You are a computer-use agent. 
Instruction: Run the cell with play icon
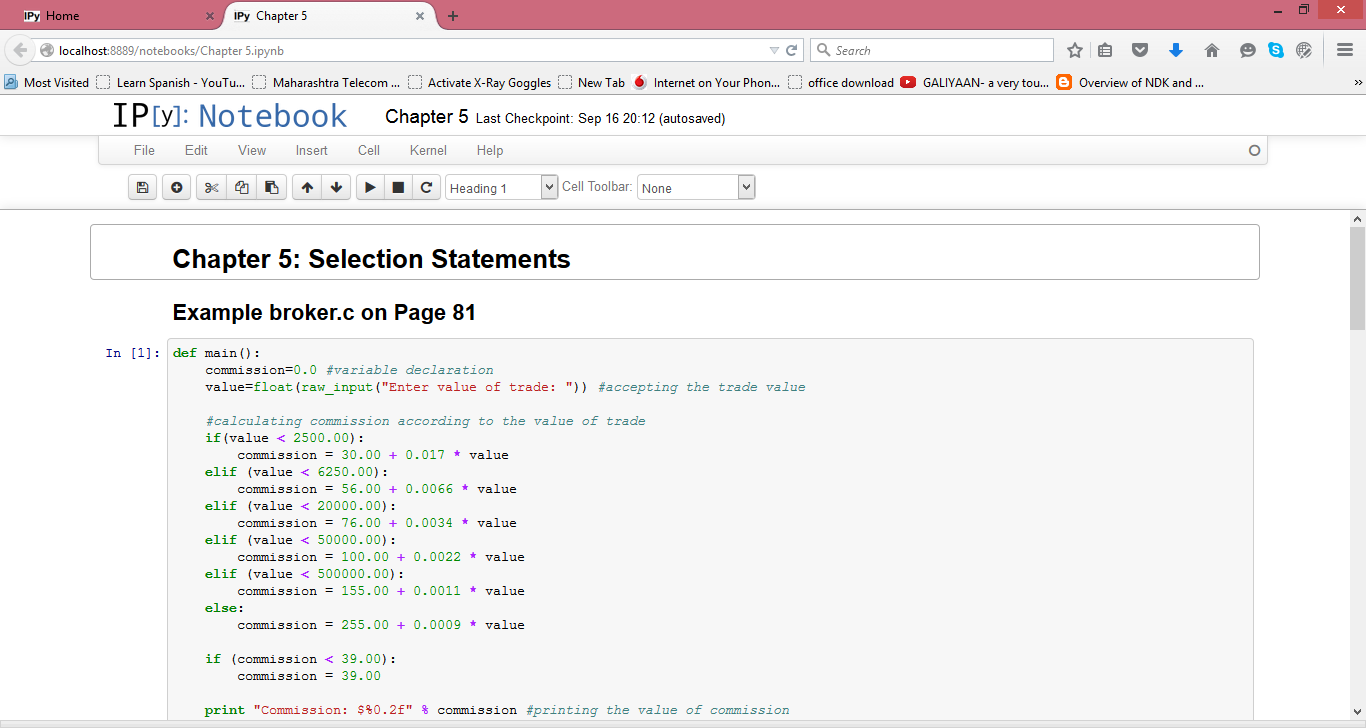click(x=370, y=188)
